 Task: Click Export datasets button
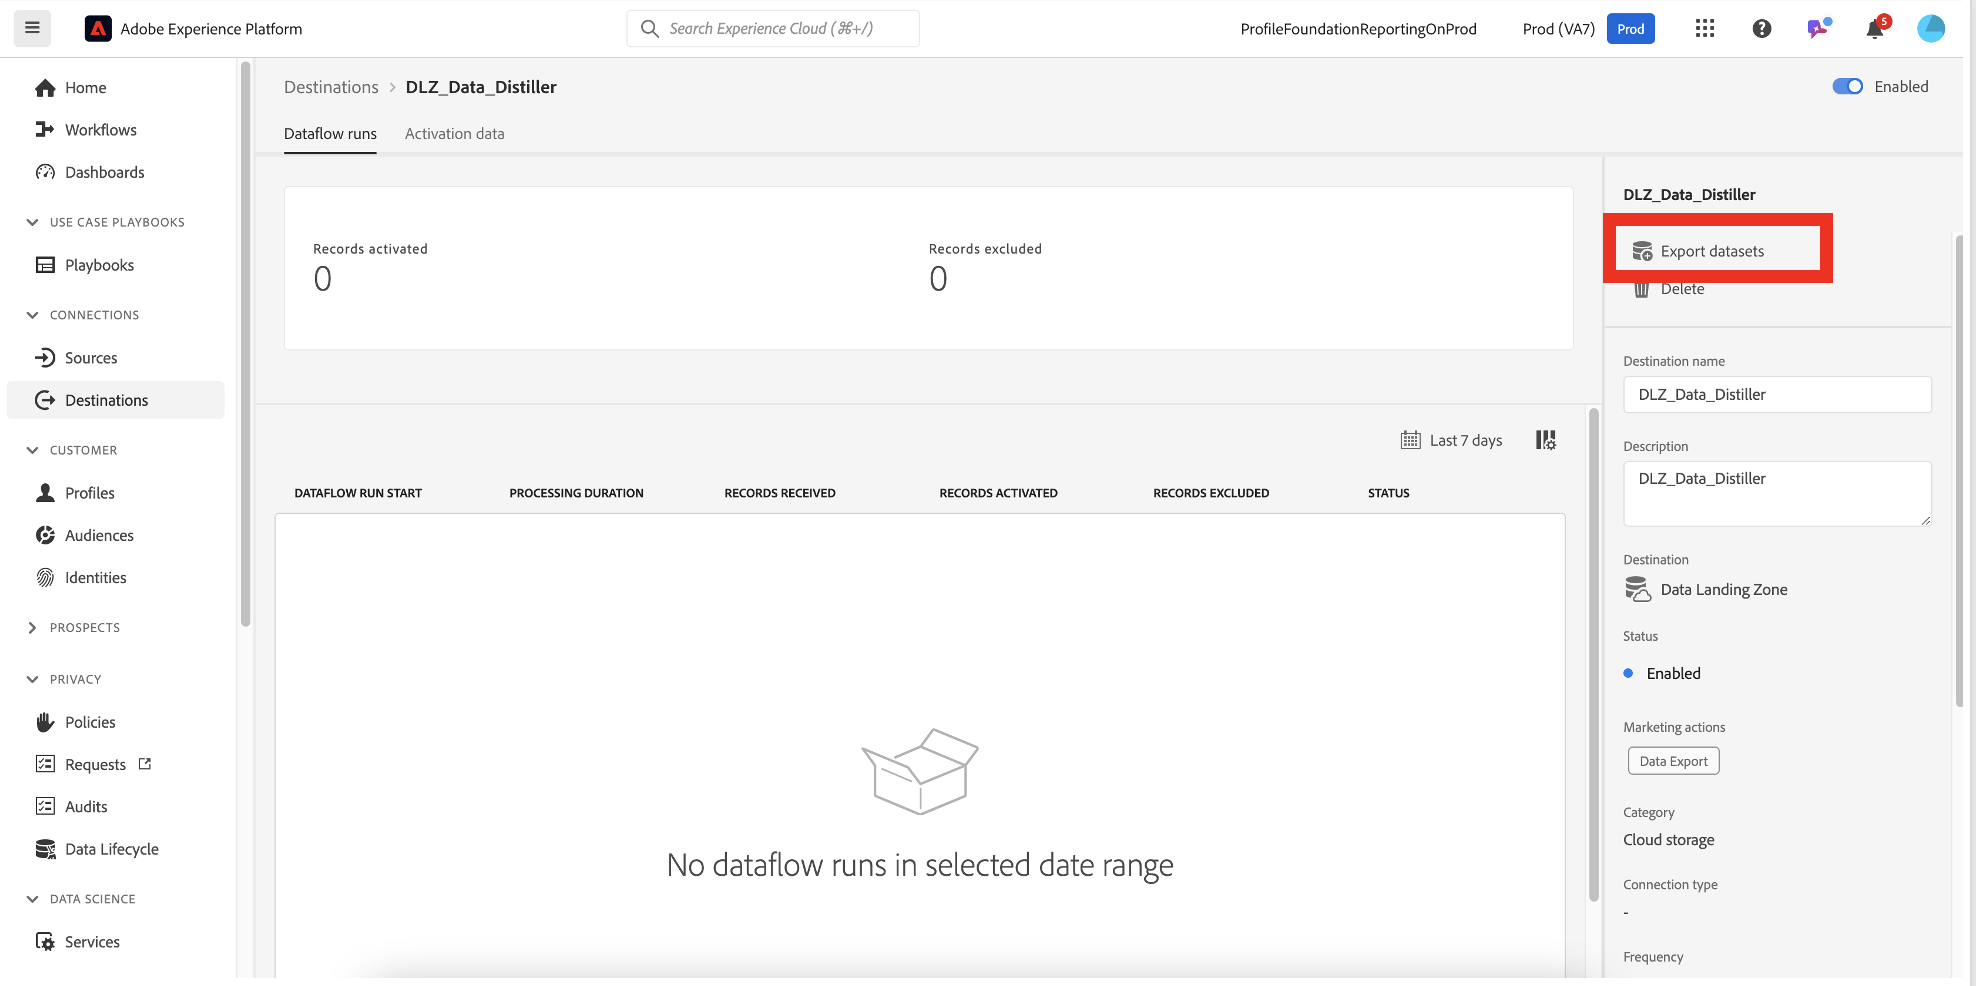coord(1711,251)
